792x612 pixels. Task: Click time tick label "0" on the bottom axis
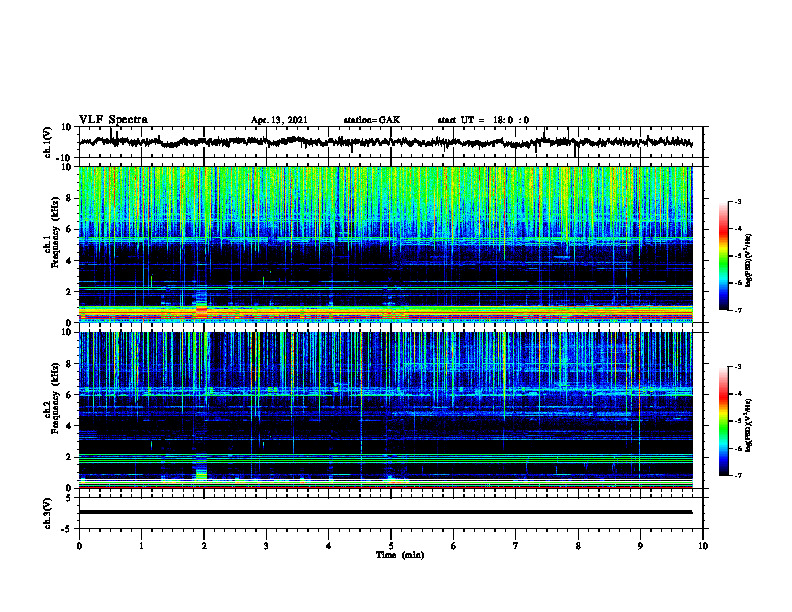[79, 546]
